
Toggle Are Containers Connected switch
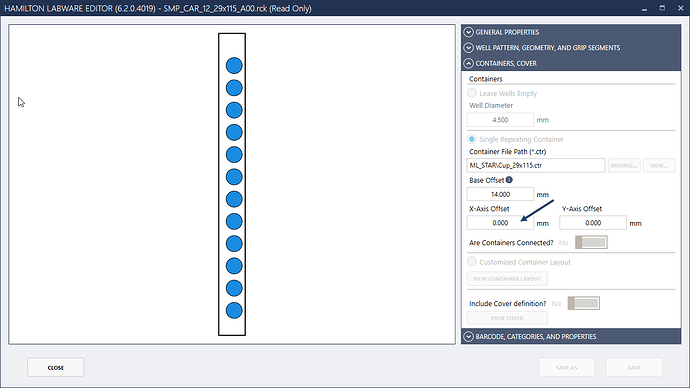591,242
